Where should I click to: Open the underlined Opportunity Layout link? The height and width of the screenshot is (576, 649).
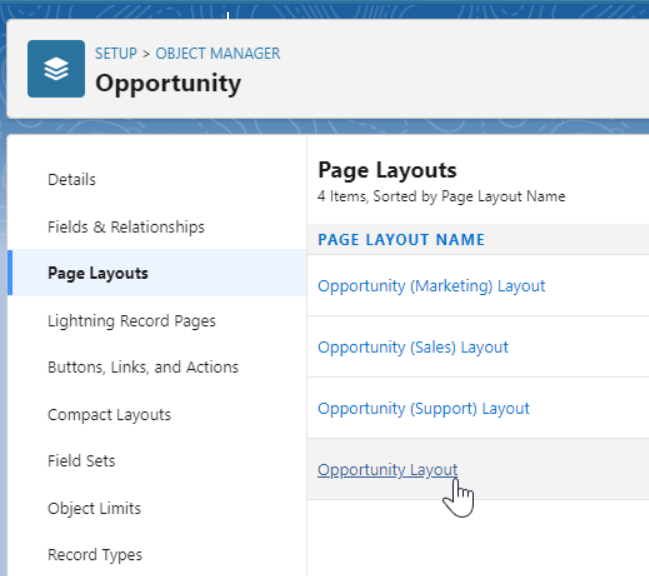click(387, 470)
